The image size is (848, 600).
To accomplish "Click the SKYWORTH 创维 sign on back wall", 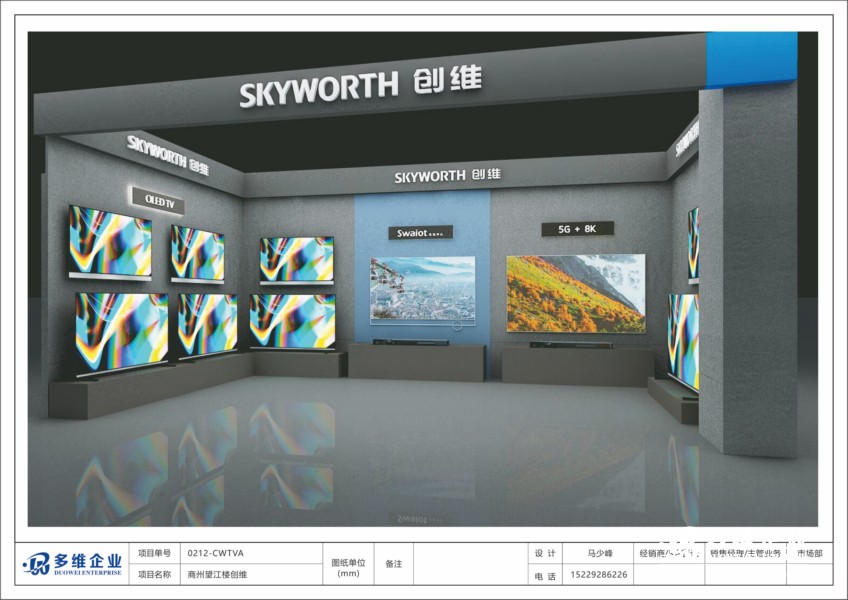I will click(447, 175).
